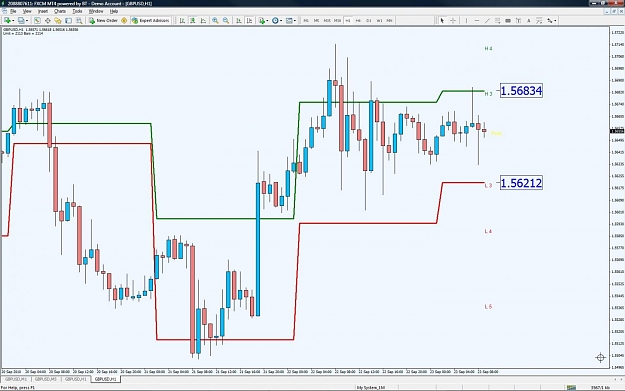Click the Profiles toolbar icon
Image resolution: width=625 pixels, height=391 pixels.
point(21,20)
